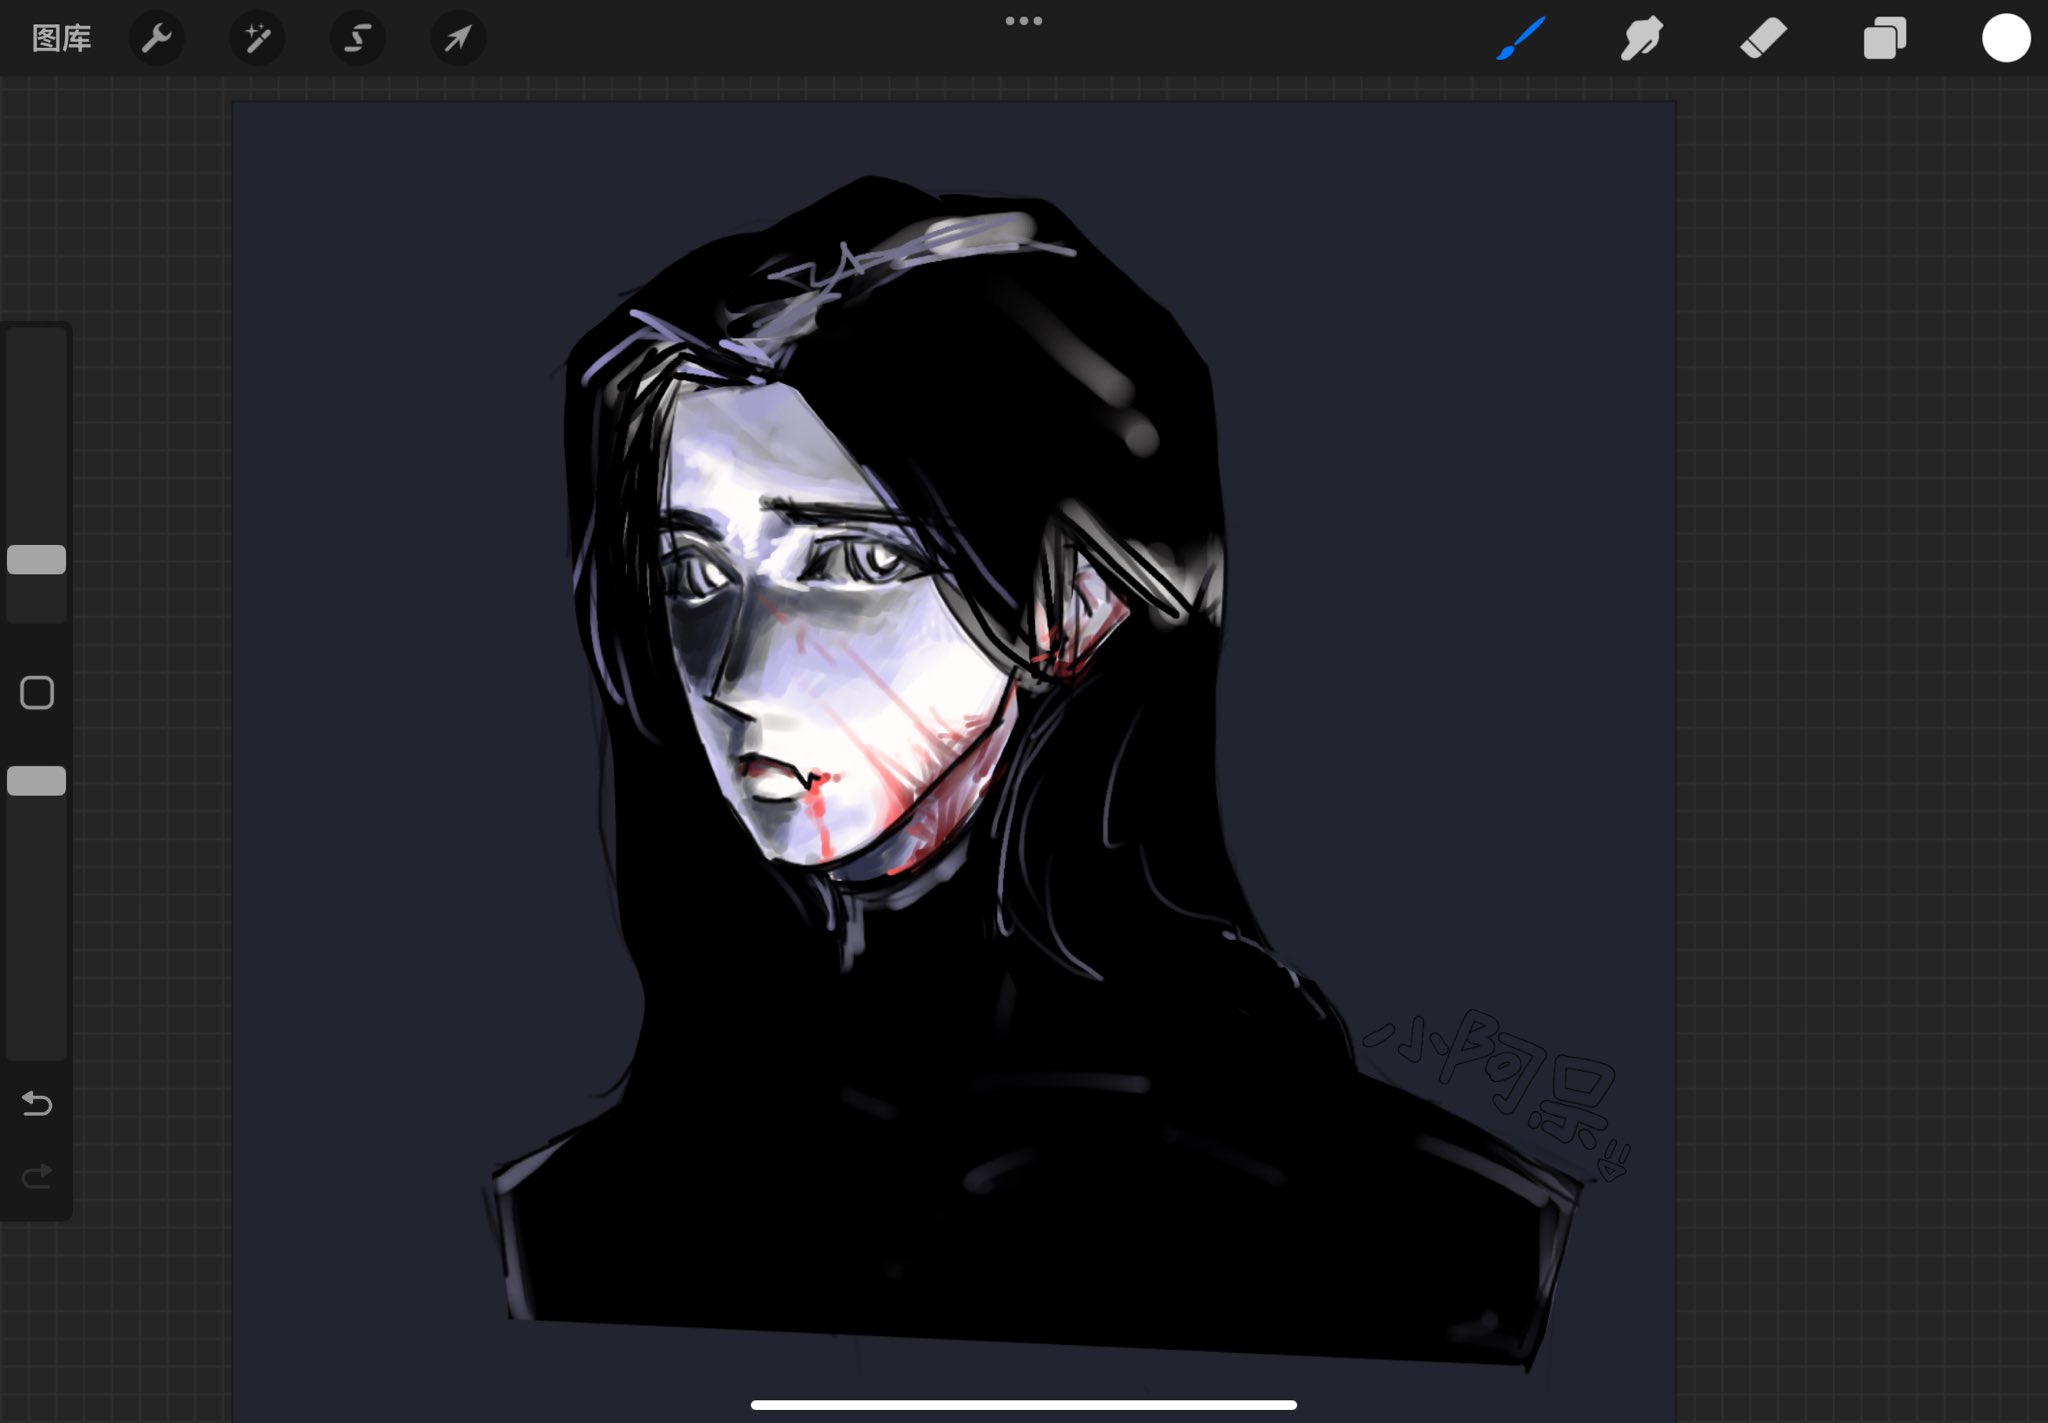Select the Smudge tool

1641,38
